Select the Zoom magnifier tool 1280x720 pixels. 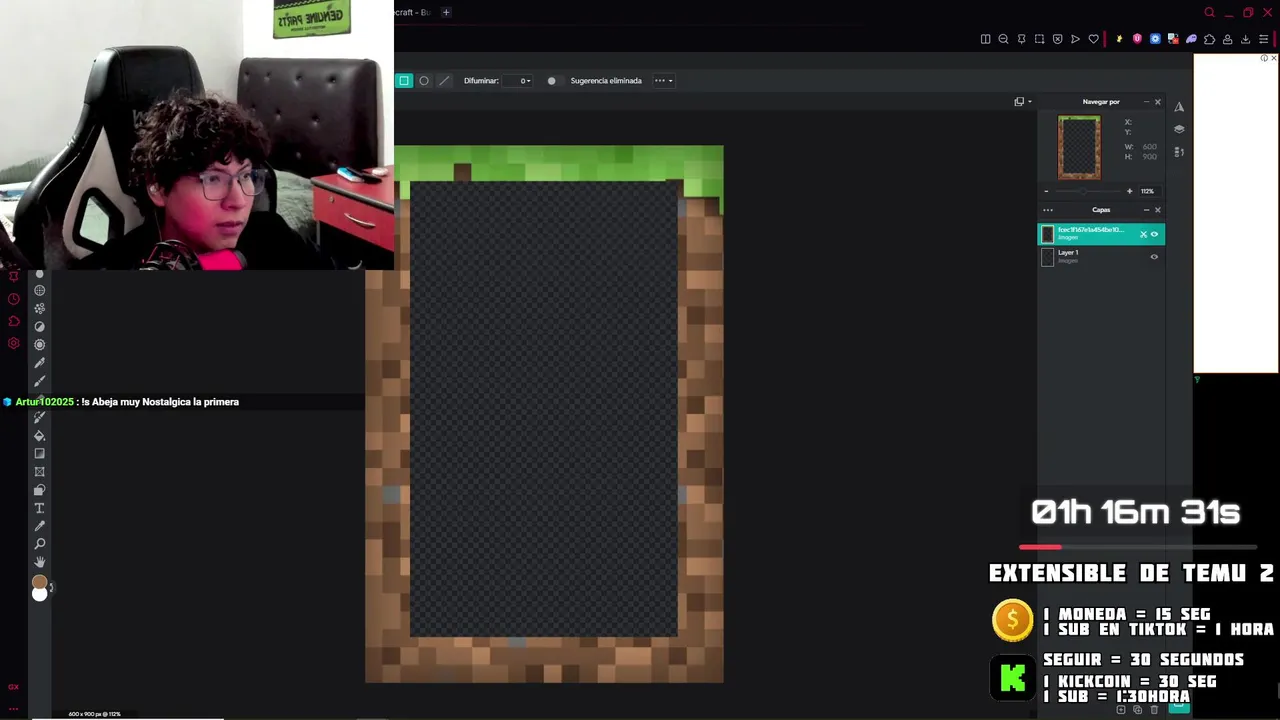pyautogui.click(x=40, y=544)
